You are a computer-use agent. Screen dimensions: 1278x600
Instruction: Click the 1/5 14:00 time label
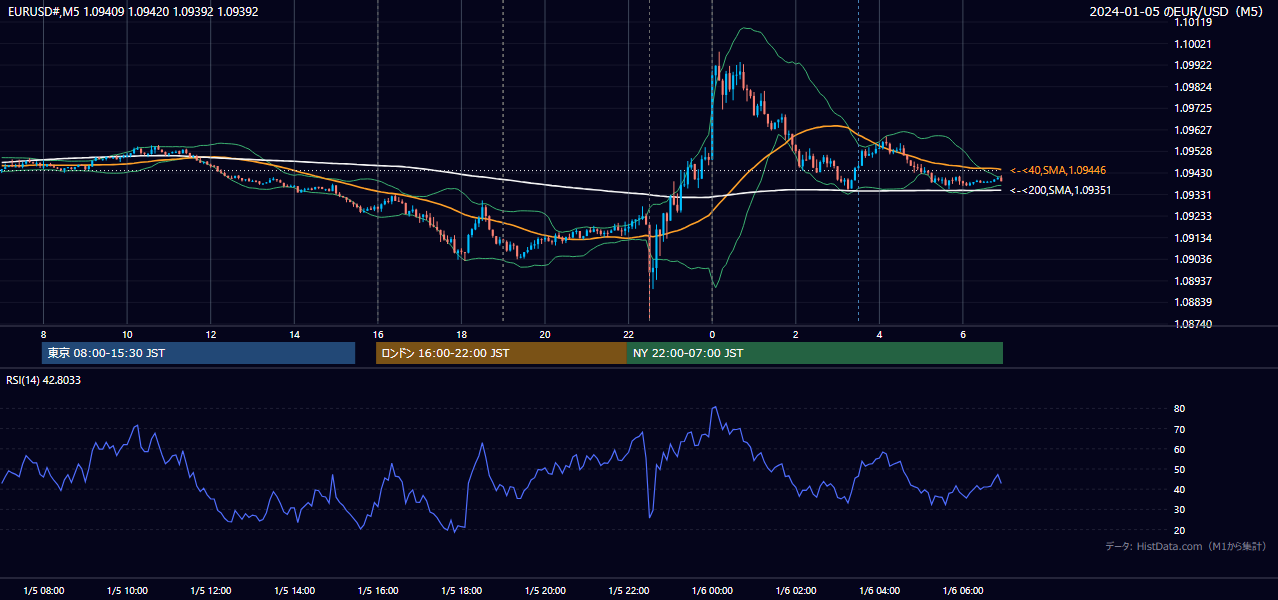coord(294,590)
